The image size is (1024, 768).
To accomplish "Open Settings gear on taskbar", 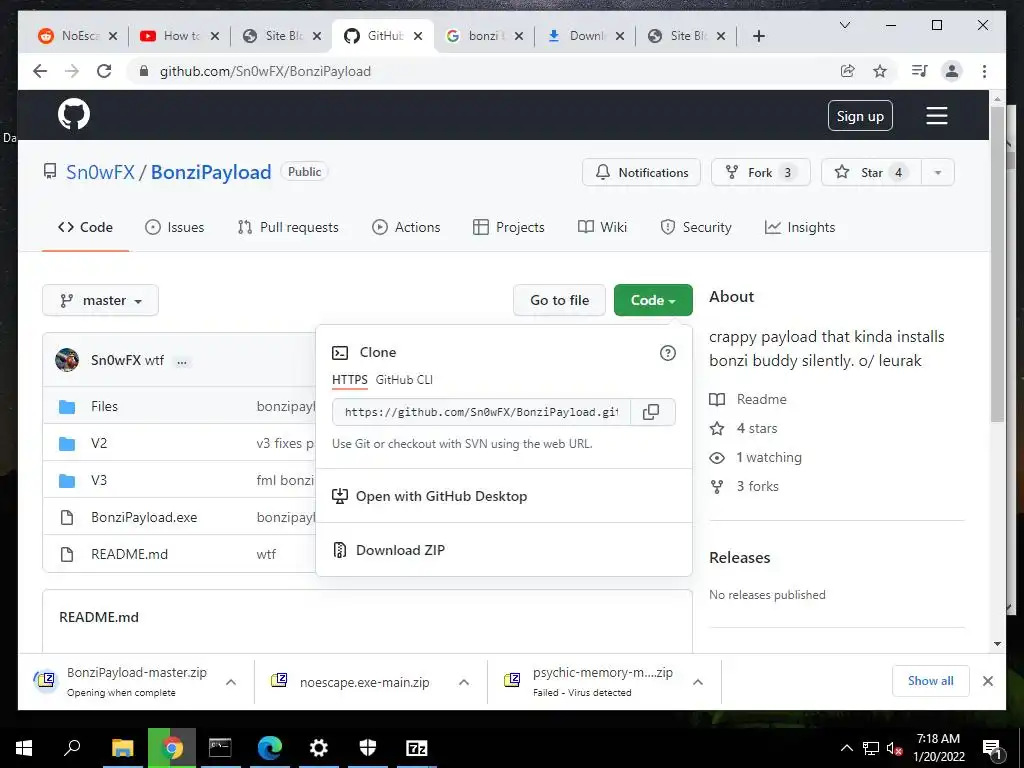I will point(319,748).
